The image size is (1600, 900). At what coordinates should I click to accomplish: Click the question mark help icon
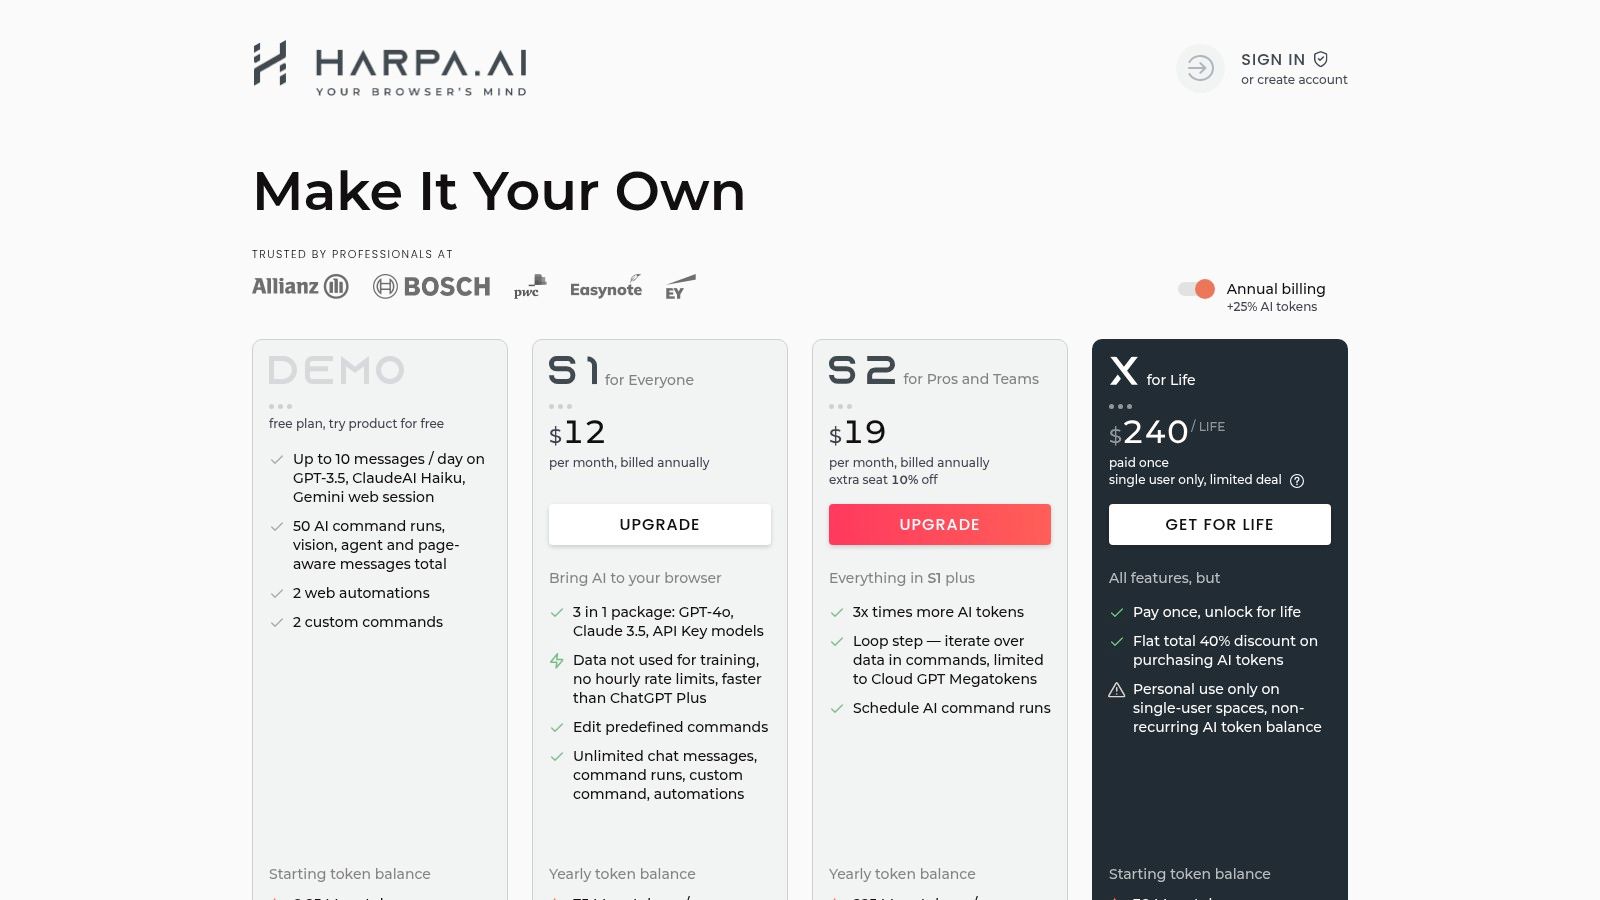coord(1297,481)
